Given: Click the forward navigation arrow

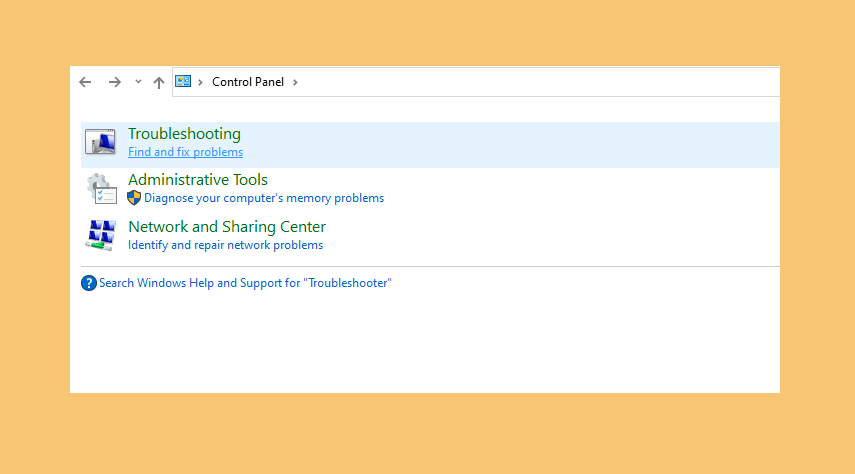Looking at the screenshot, I should [x=115, y=82].
